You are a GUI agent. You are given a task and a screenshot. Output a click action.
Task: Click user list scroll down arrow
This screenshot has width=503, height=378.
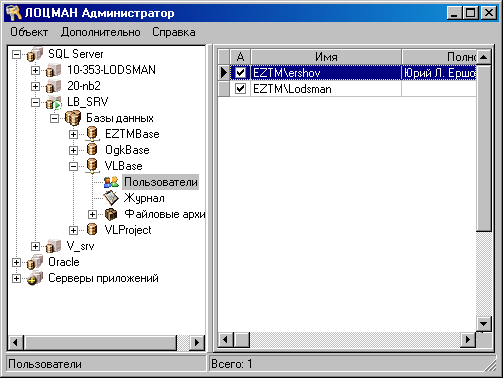tap(484, 323)
